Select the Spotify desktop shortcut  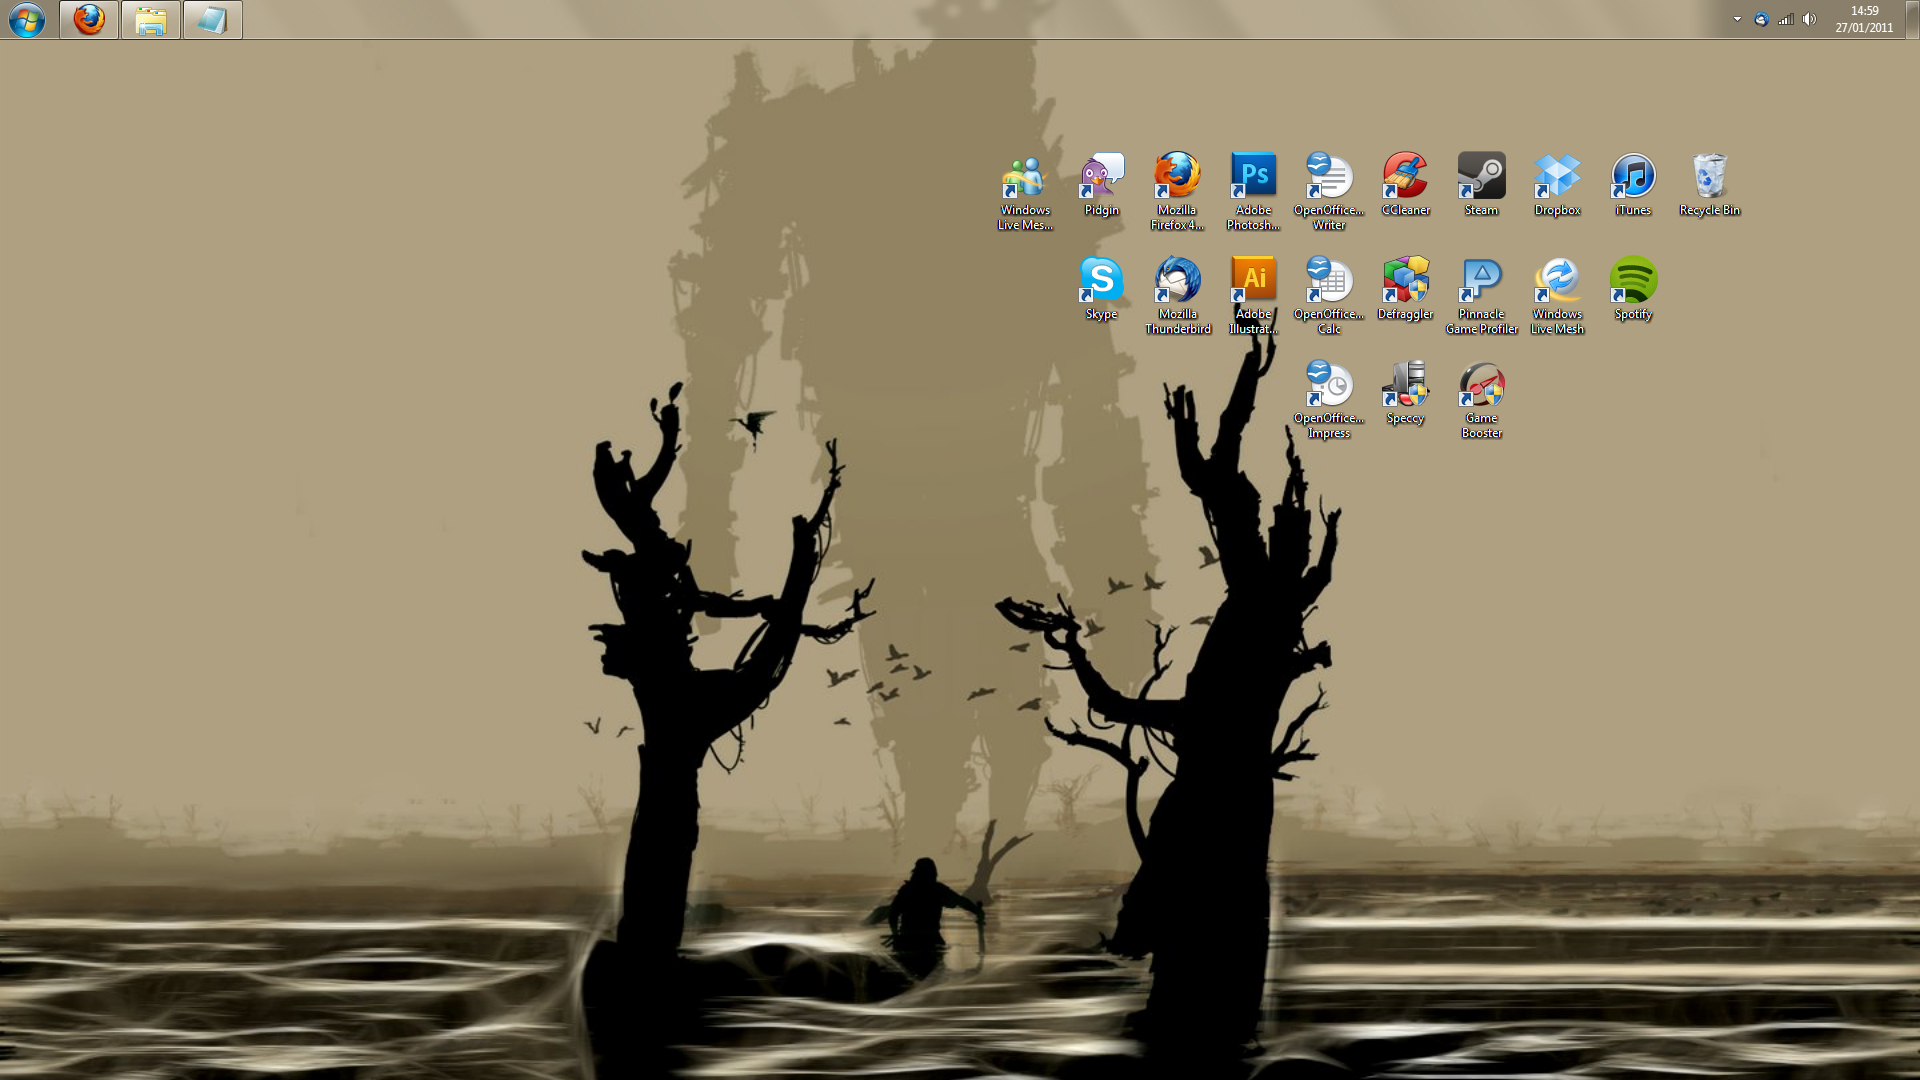[1633, 281]
